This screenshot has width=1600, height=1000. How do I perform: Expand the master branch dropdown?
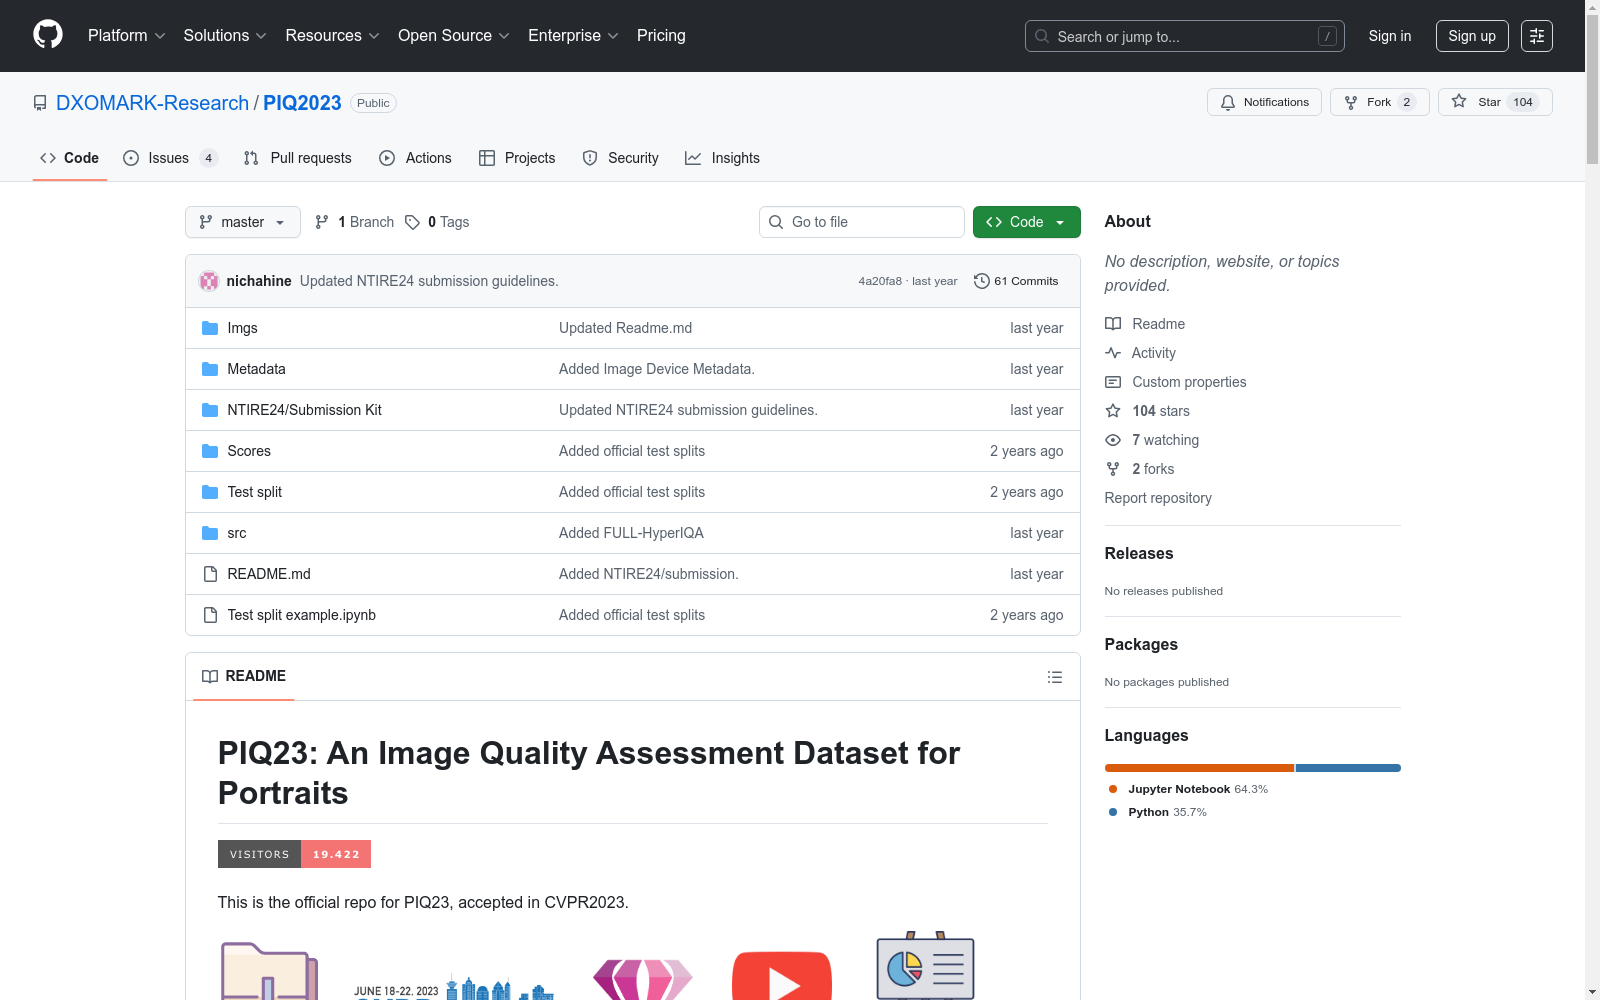pos(242,222)
